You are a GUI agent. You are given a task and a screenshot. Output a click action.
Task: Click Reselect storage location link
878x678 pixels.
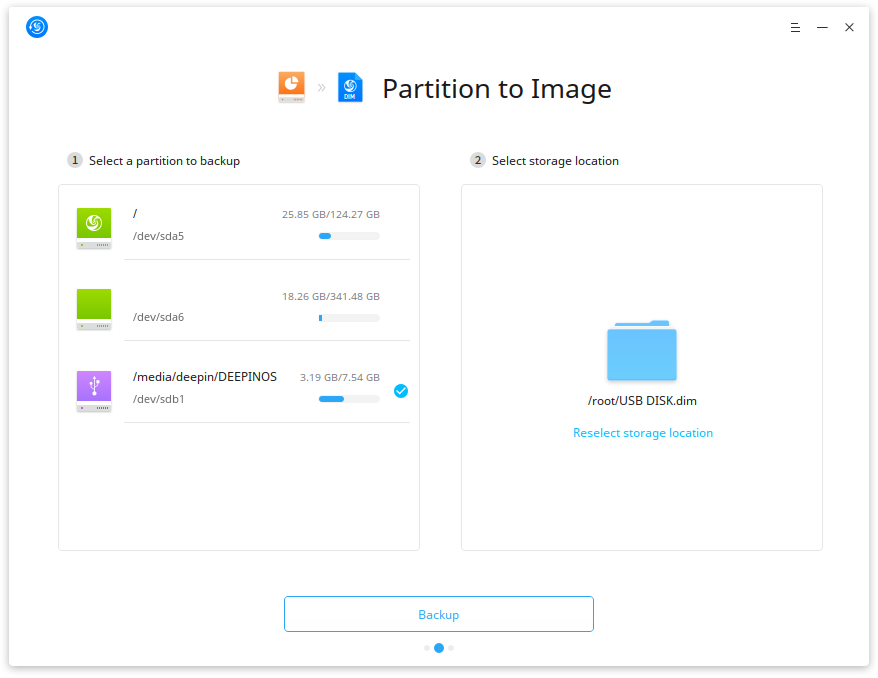tap(643, 433)
